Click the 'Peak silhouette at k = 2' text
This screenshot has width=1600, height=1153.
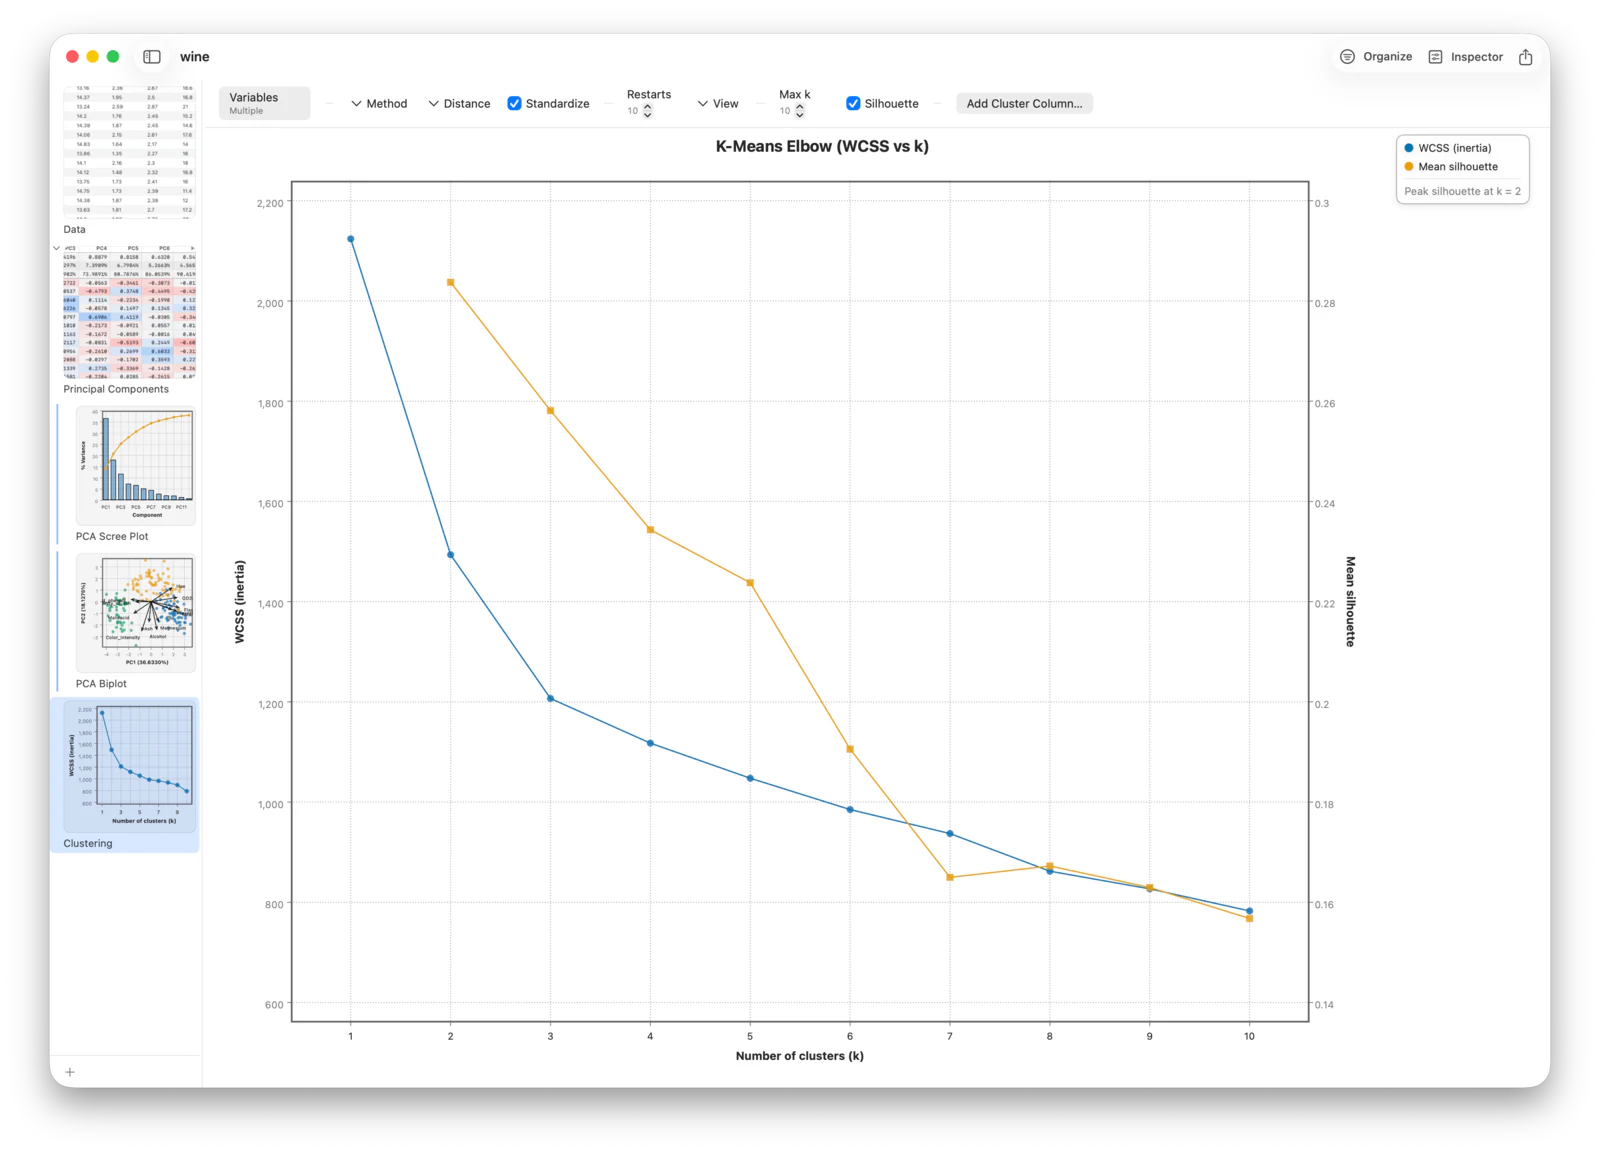click(x=1462, y=191)
